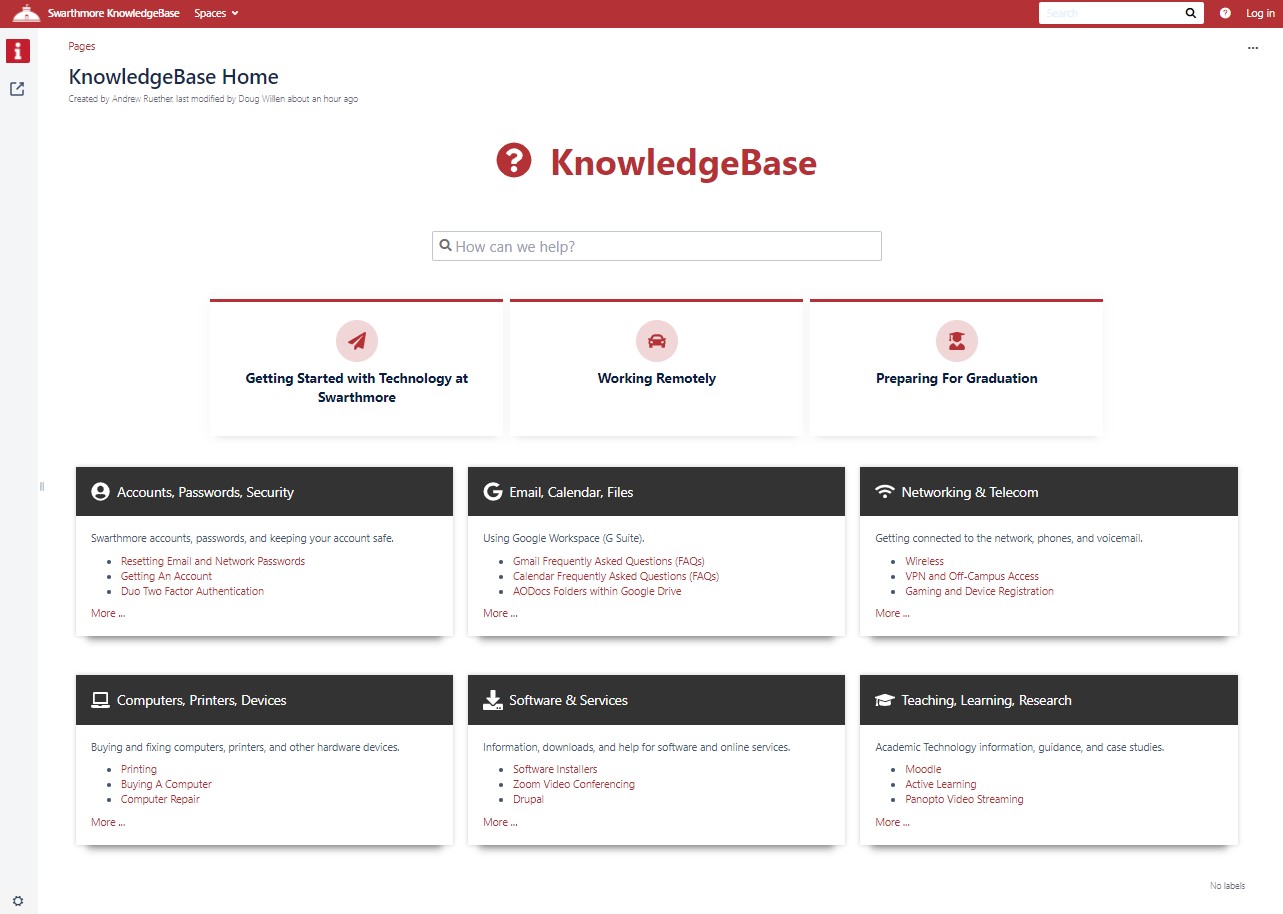Image resolution: width=1283 pixels, height=914 pixels.
Task: Click the car icon for Working Remotely
Action: [657, 341]
